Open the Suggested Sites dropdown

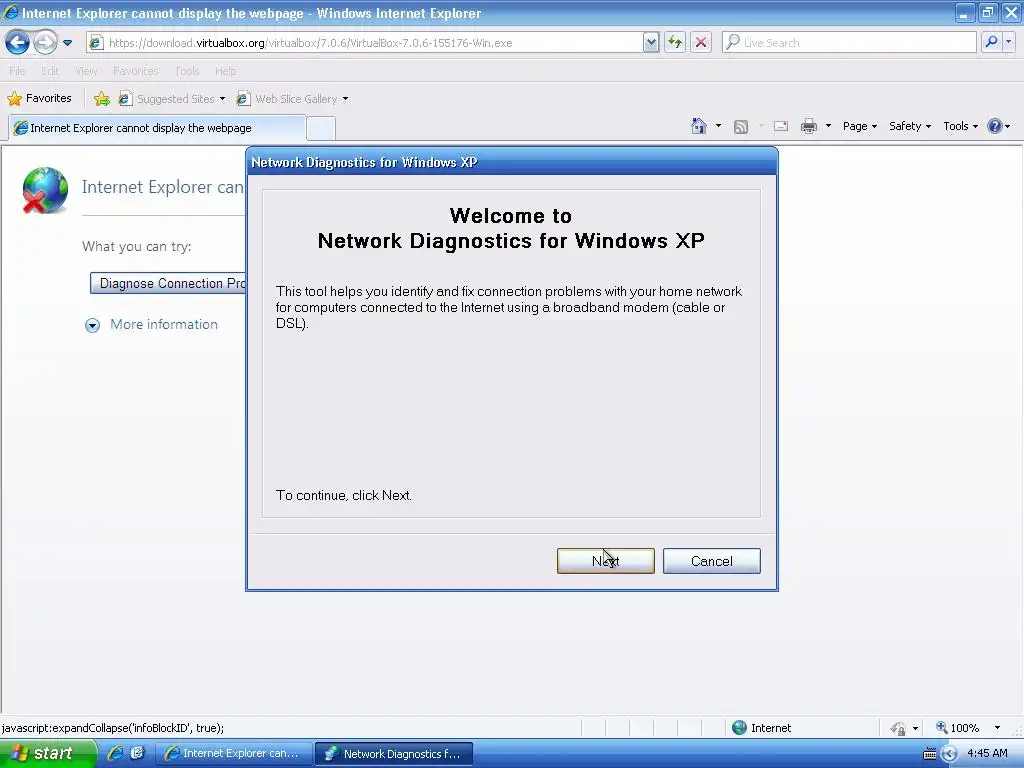click(x=172, y=99)
